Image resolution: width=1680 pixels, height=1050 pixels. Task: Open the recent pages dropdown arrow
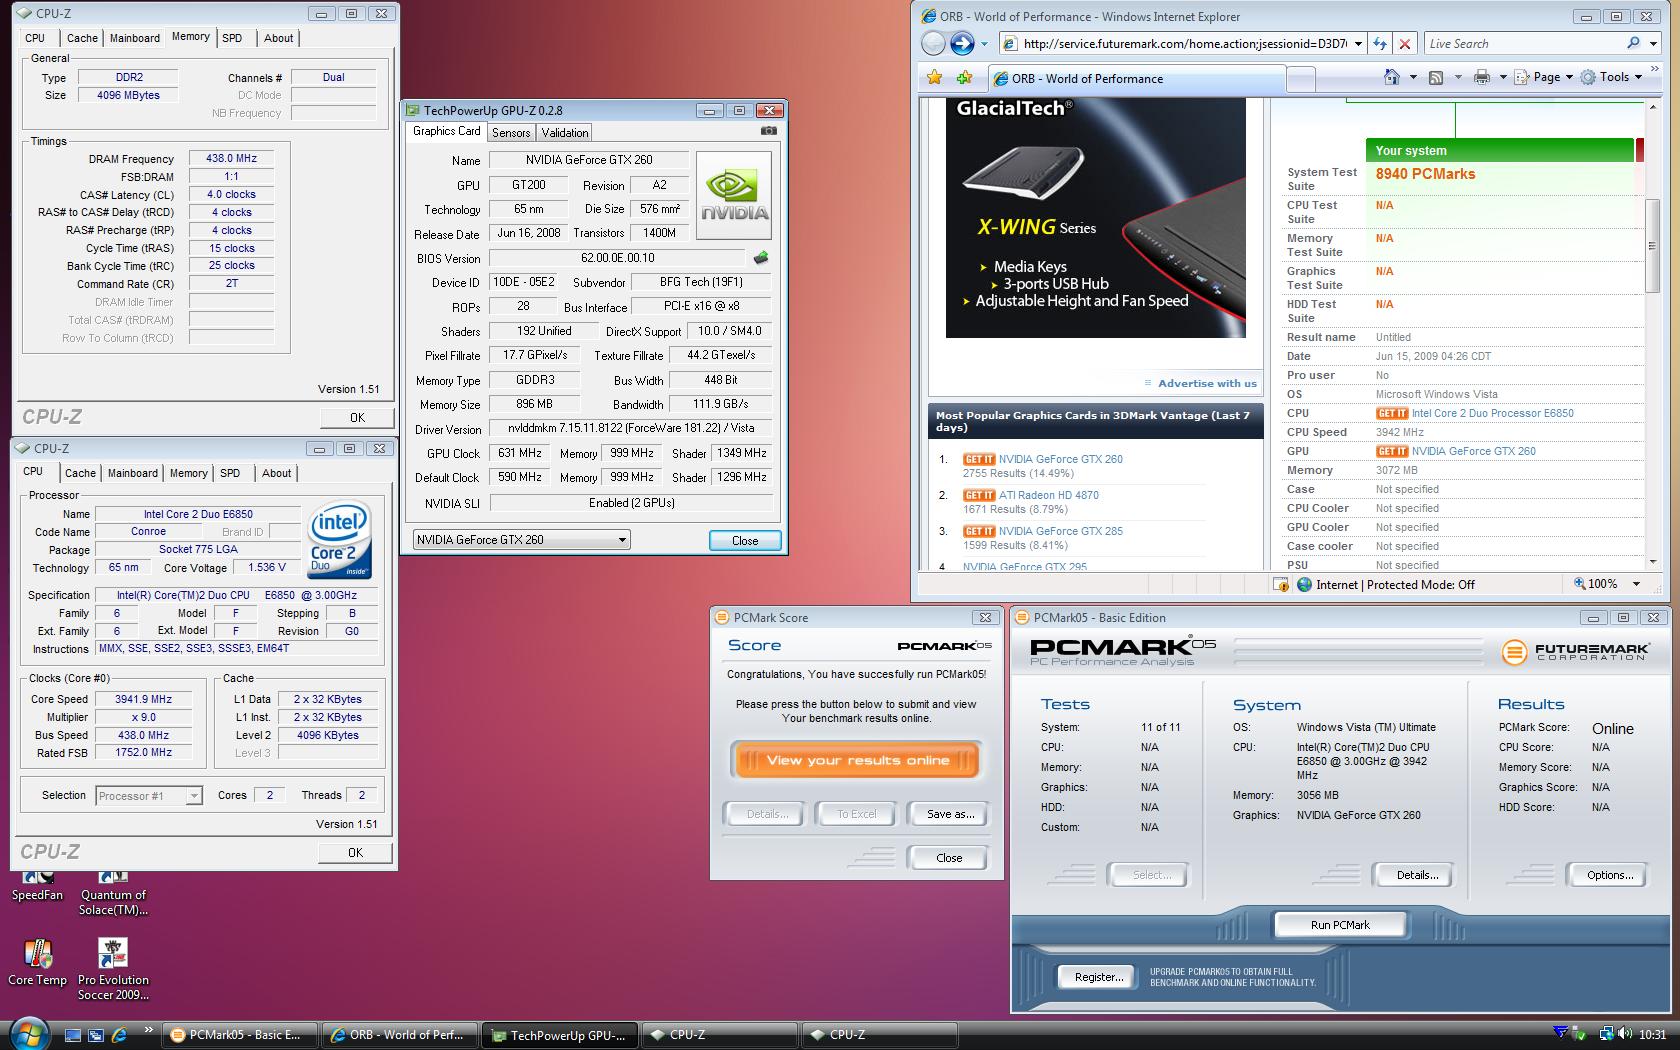(984, 44)
